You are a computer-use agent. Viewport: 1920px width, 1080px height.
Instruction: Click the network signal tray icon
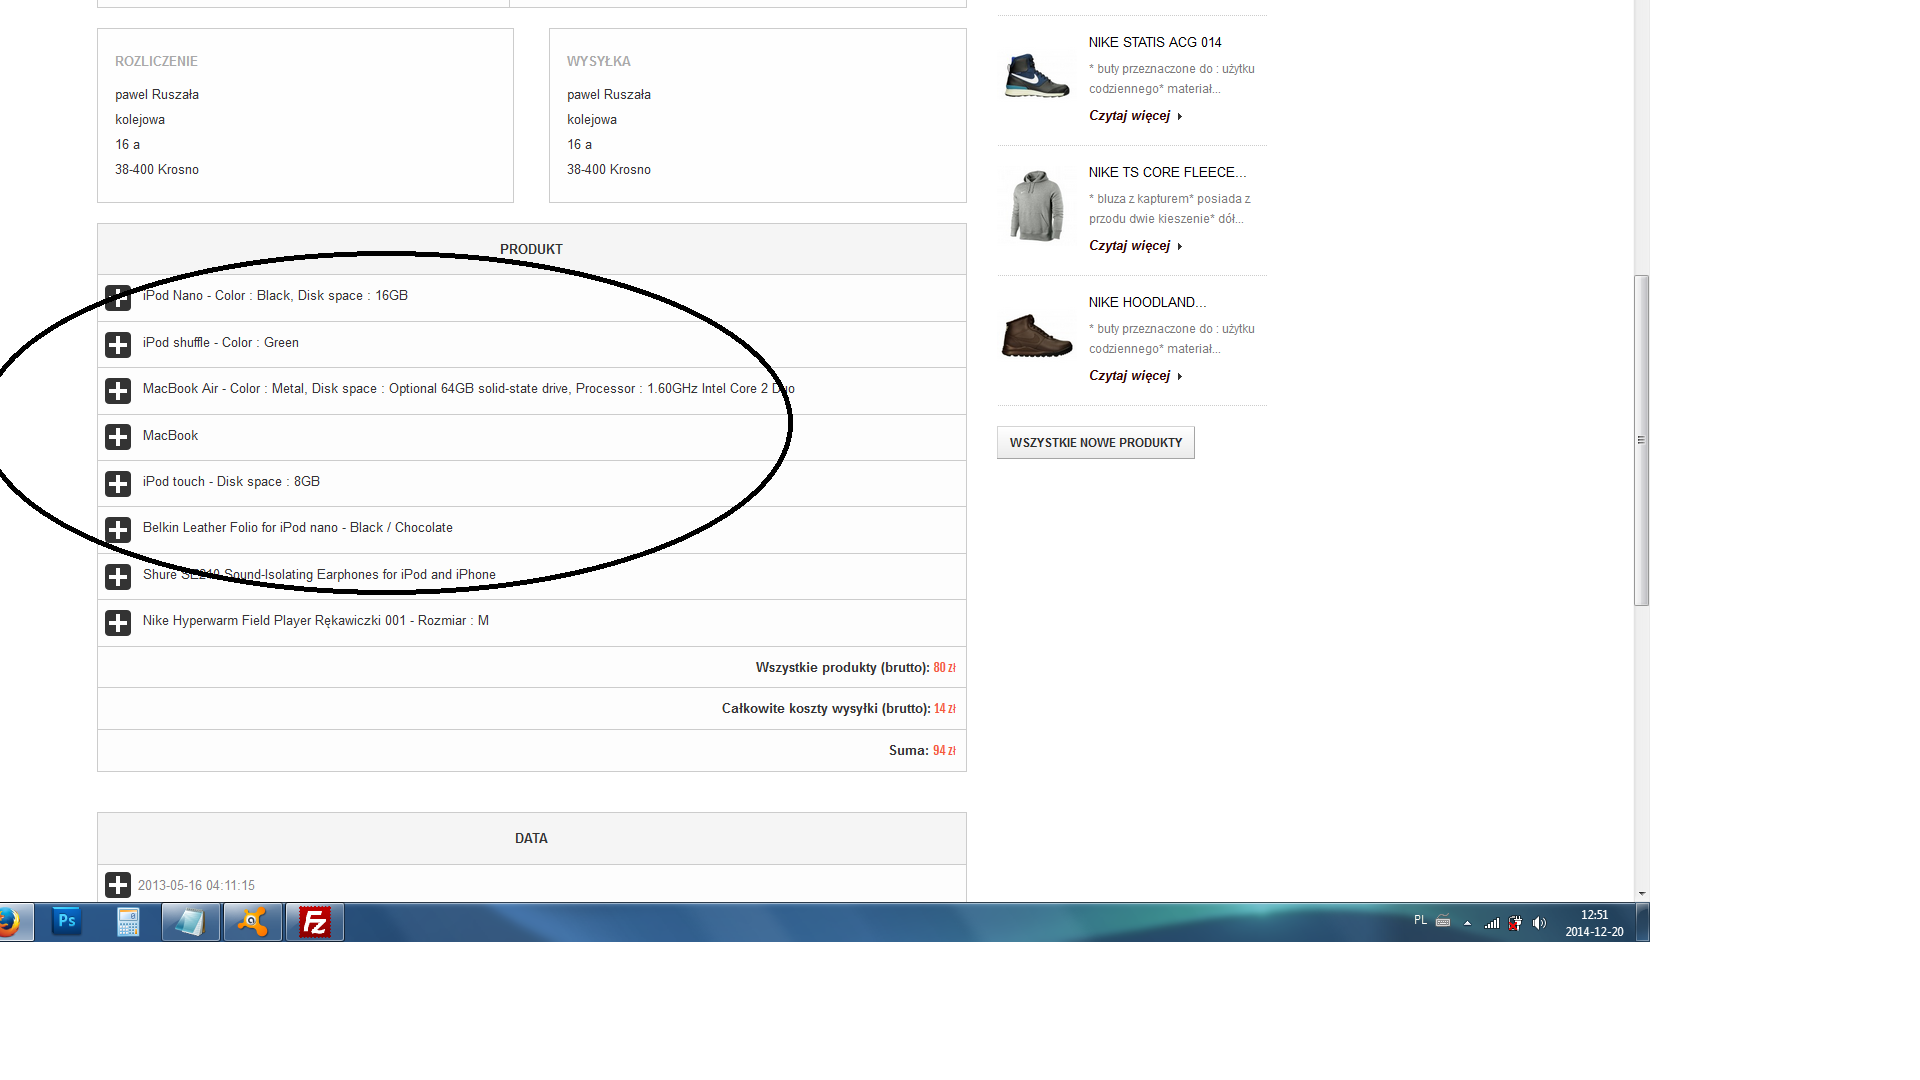[x=1491, y=923]
